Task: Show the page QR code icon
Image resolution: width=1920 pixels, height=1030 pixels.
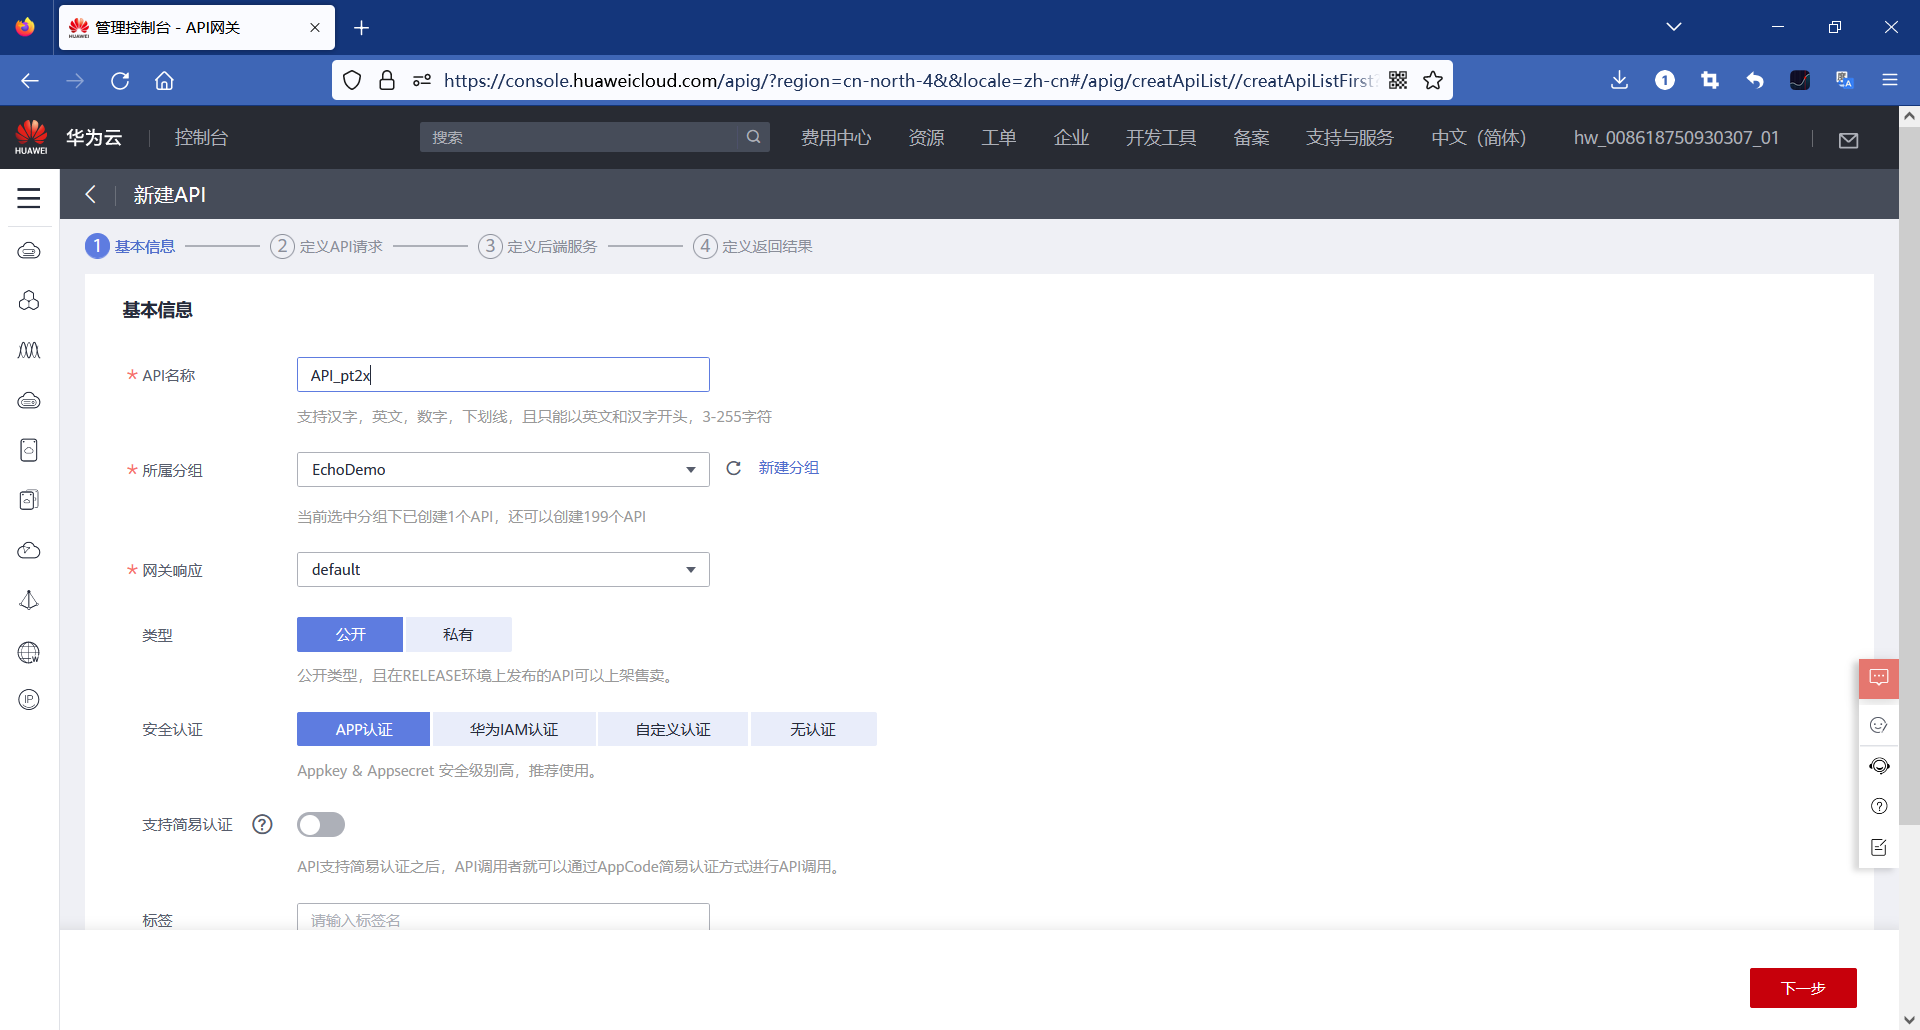Action: tap(1398, 80)
